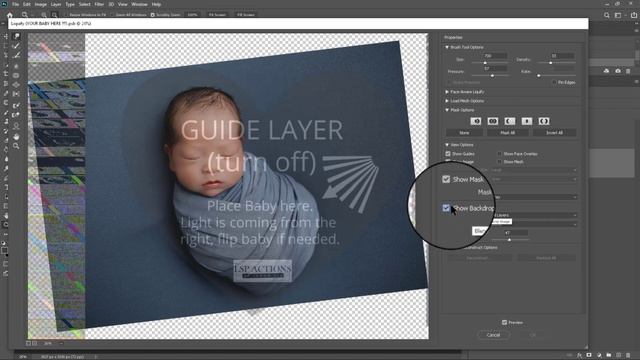The width and height of the screenshot is (640, 360).
Task: Select the Twirl Clockwise tool
Action: 16,66
